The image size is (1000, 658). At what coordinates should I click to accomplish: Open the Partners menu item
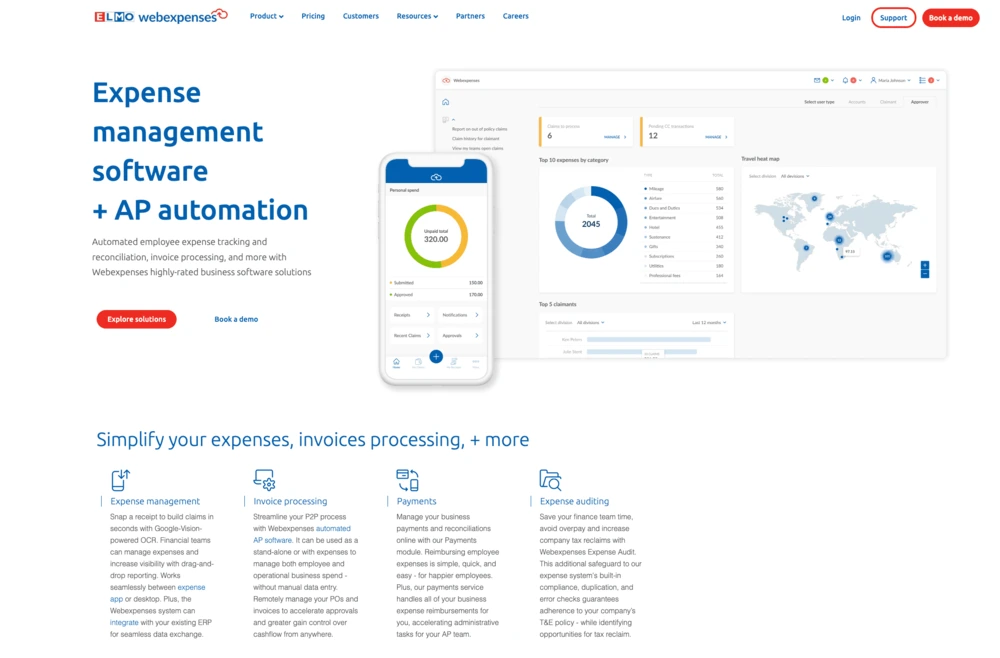471,16
